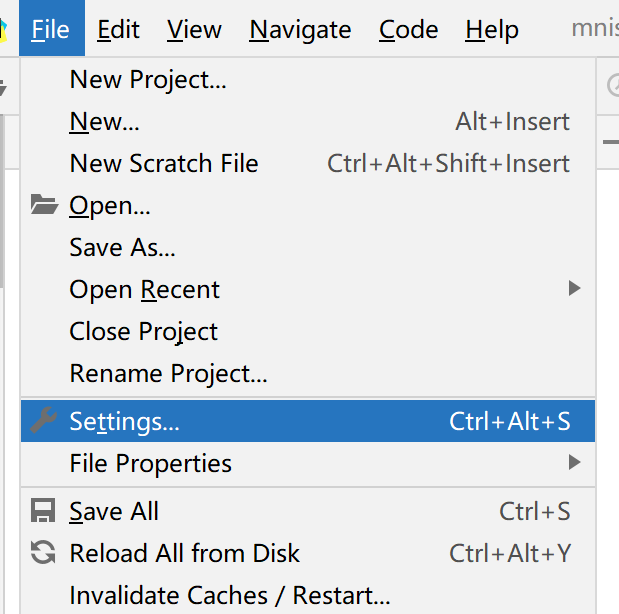Click the wrench icon beside Settings
The height and width of the screenshot is (614, 619).
44,420
